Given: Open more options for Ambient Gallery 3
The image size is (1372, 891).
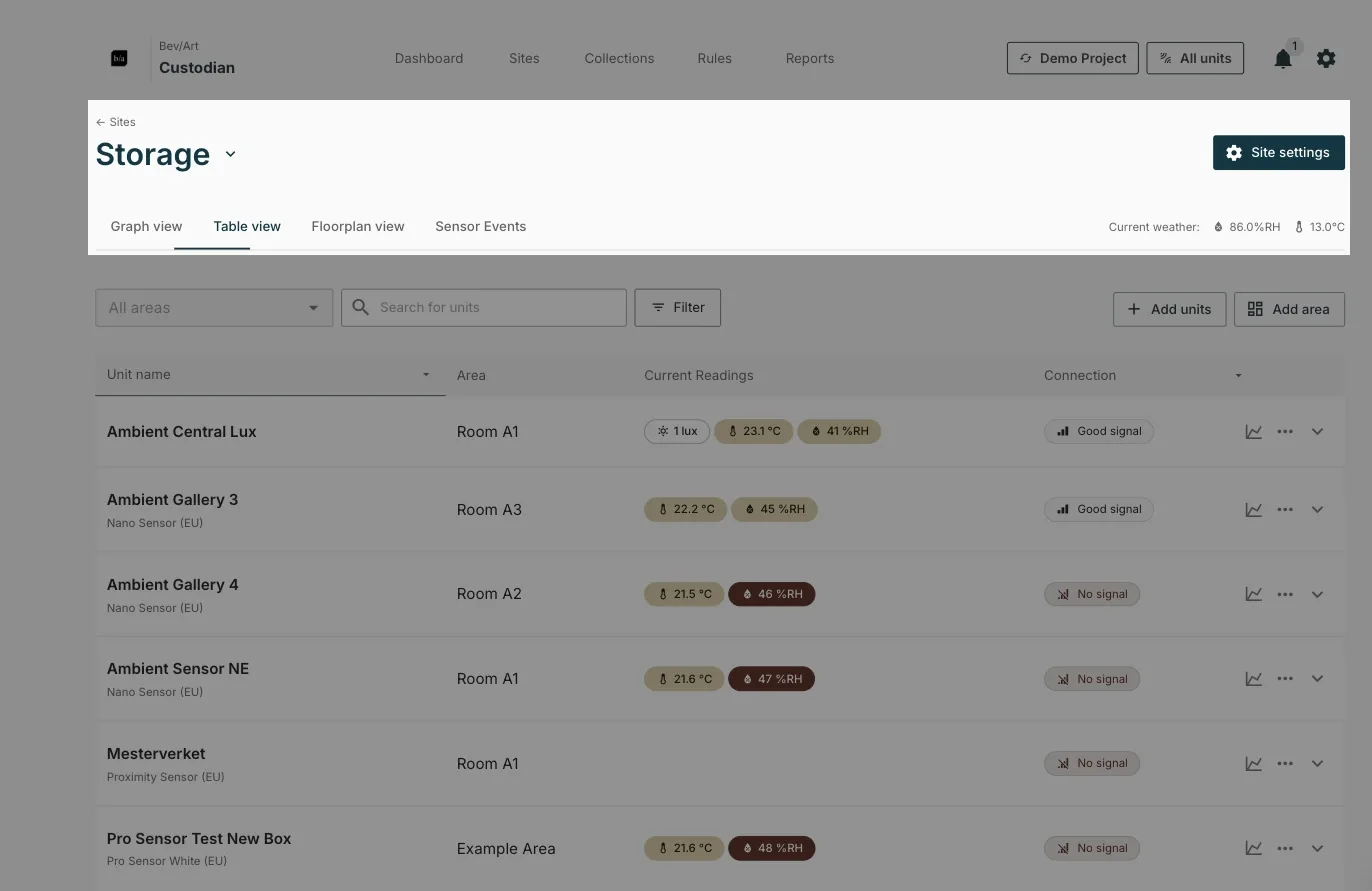Looking at the screenshot, I should [1285, 510].
